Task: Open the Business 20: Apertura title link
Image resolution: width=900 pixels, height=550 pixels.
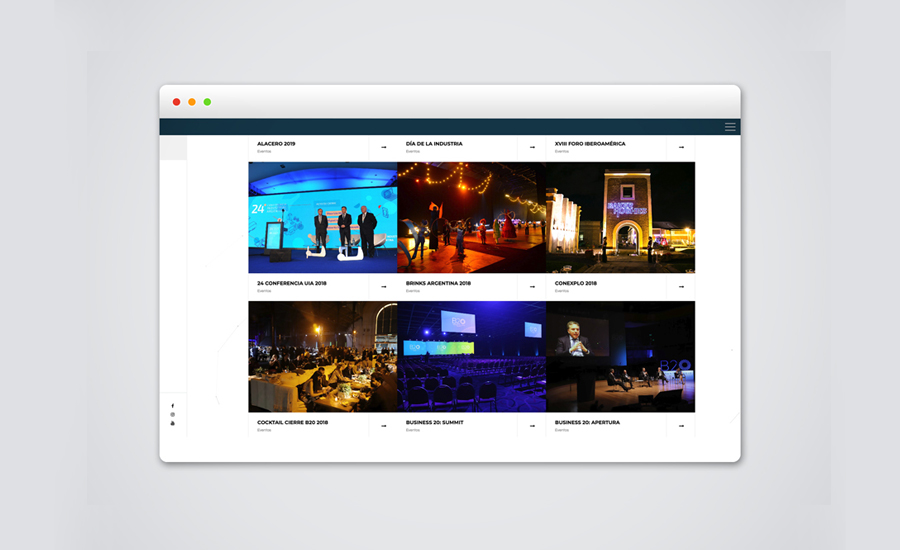Action: pos(587,423)
